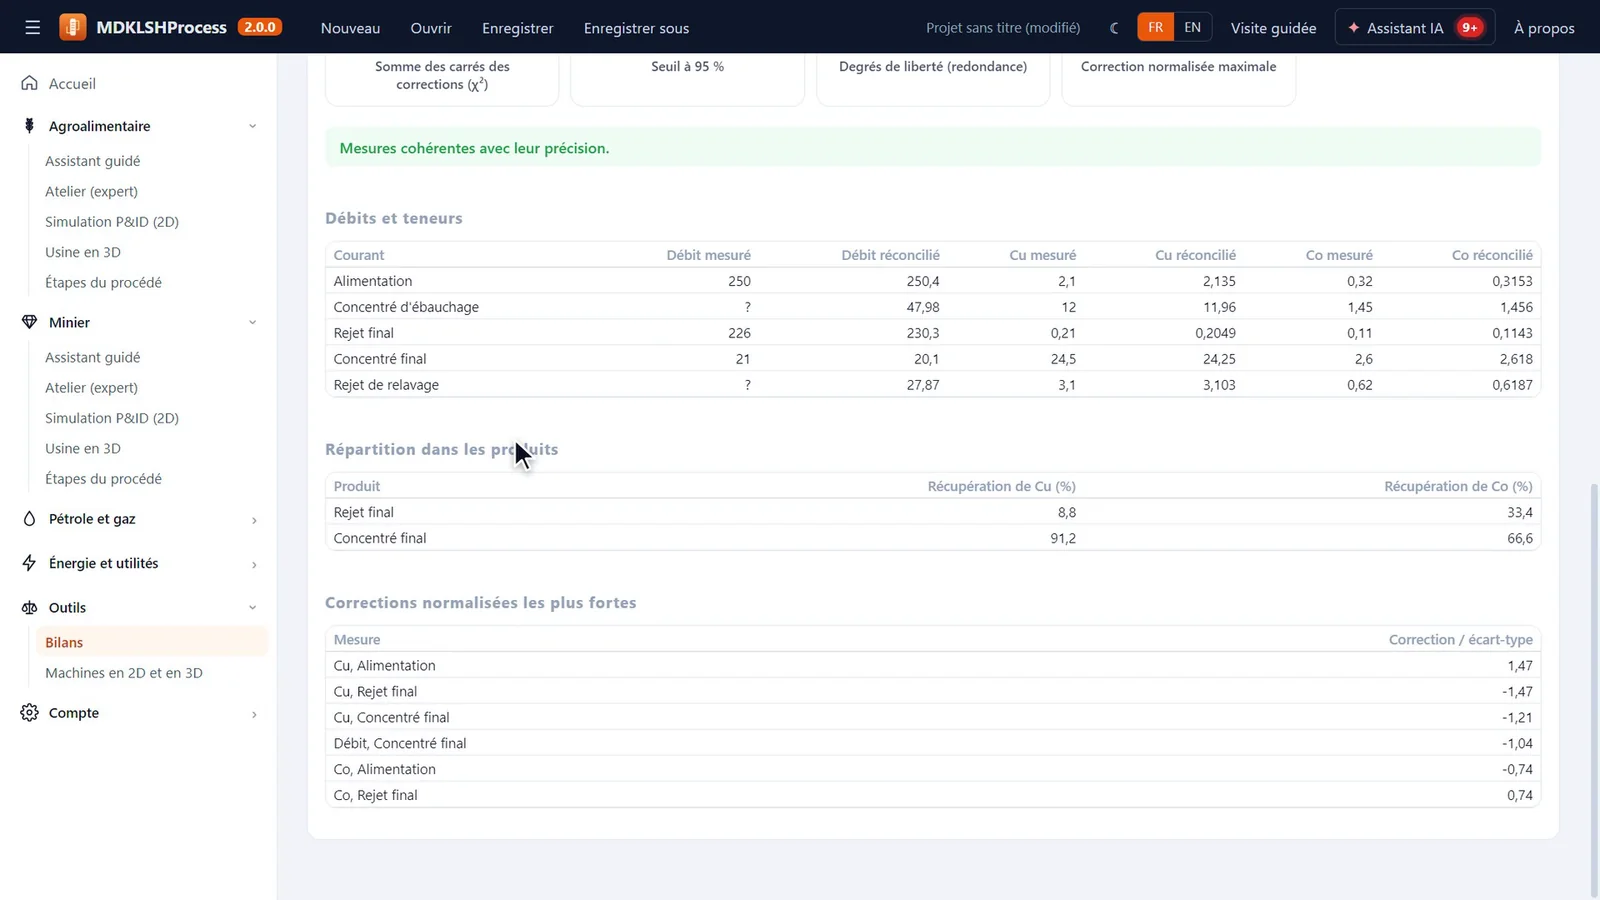Screen dimensions: 1600x900
Task: Click the Outils balance scale icon
Action: point(29,607)
